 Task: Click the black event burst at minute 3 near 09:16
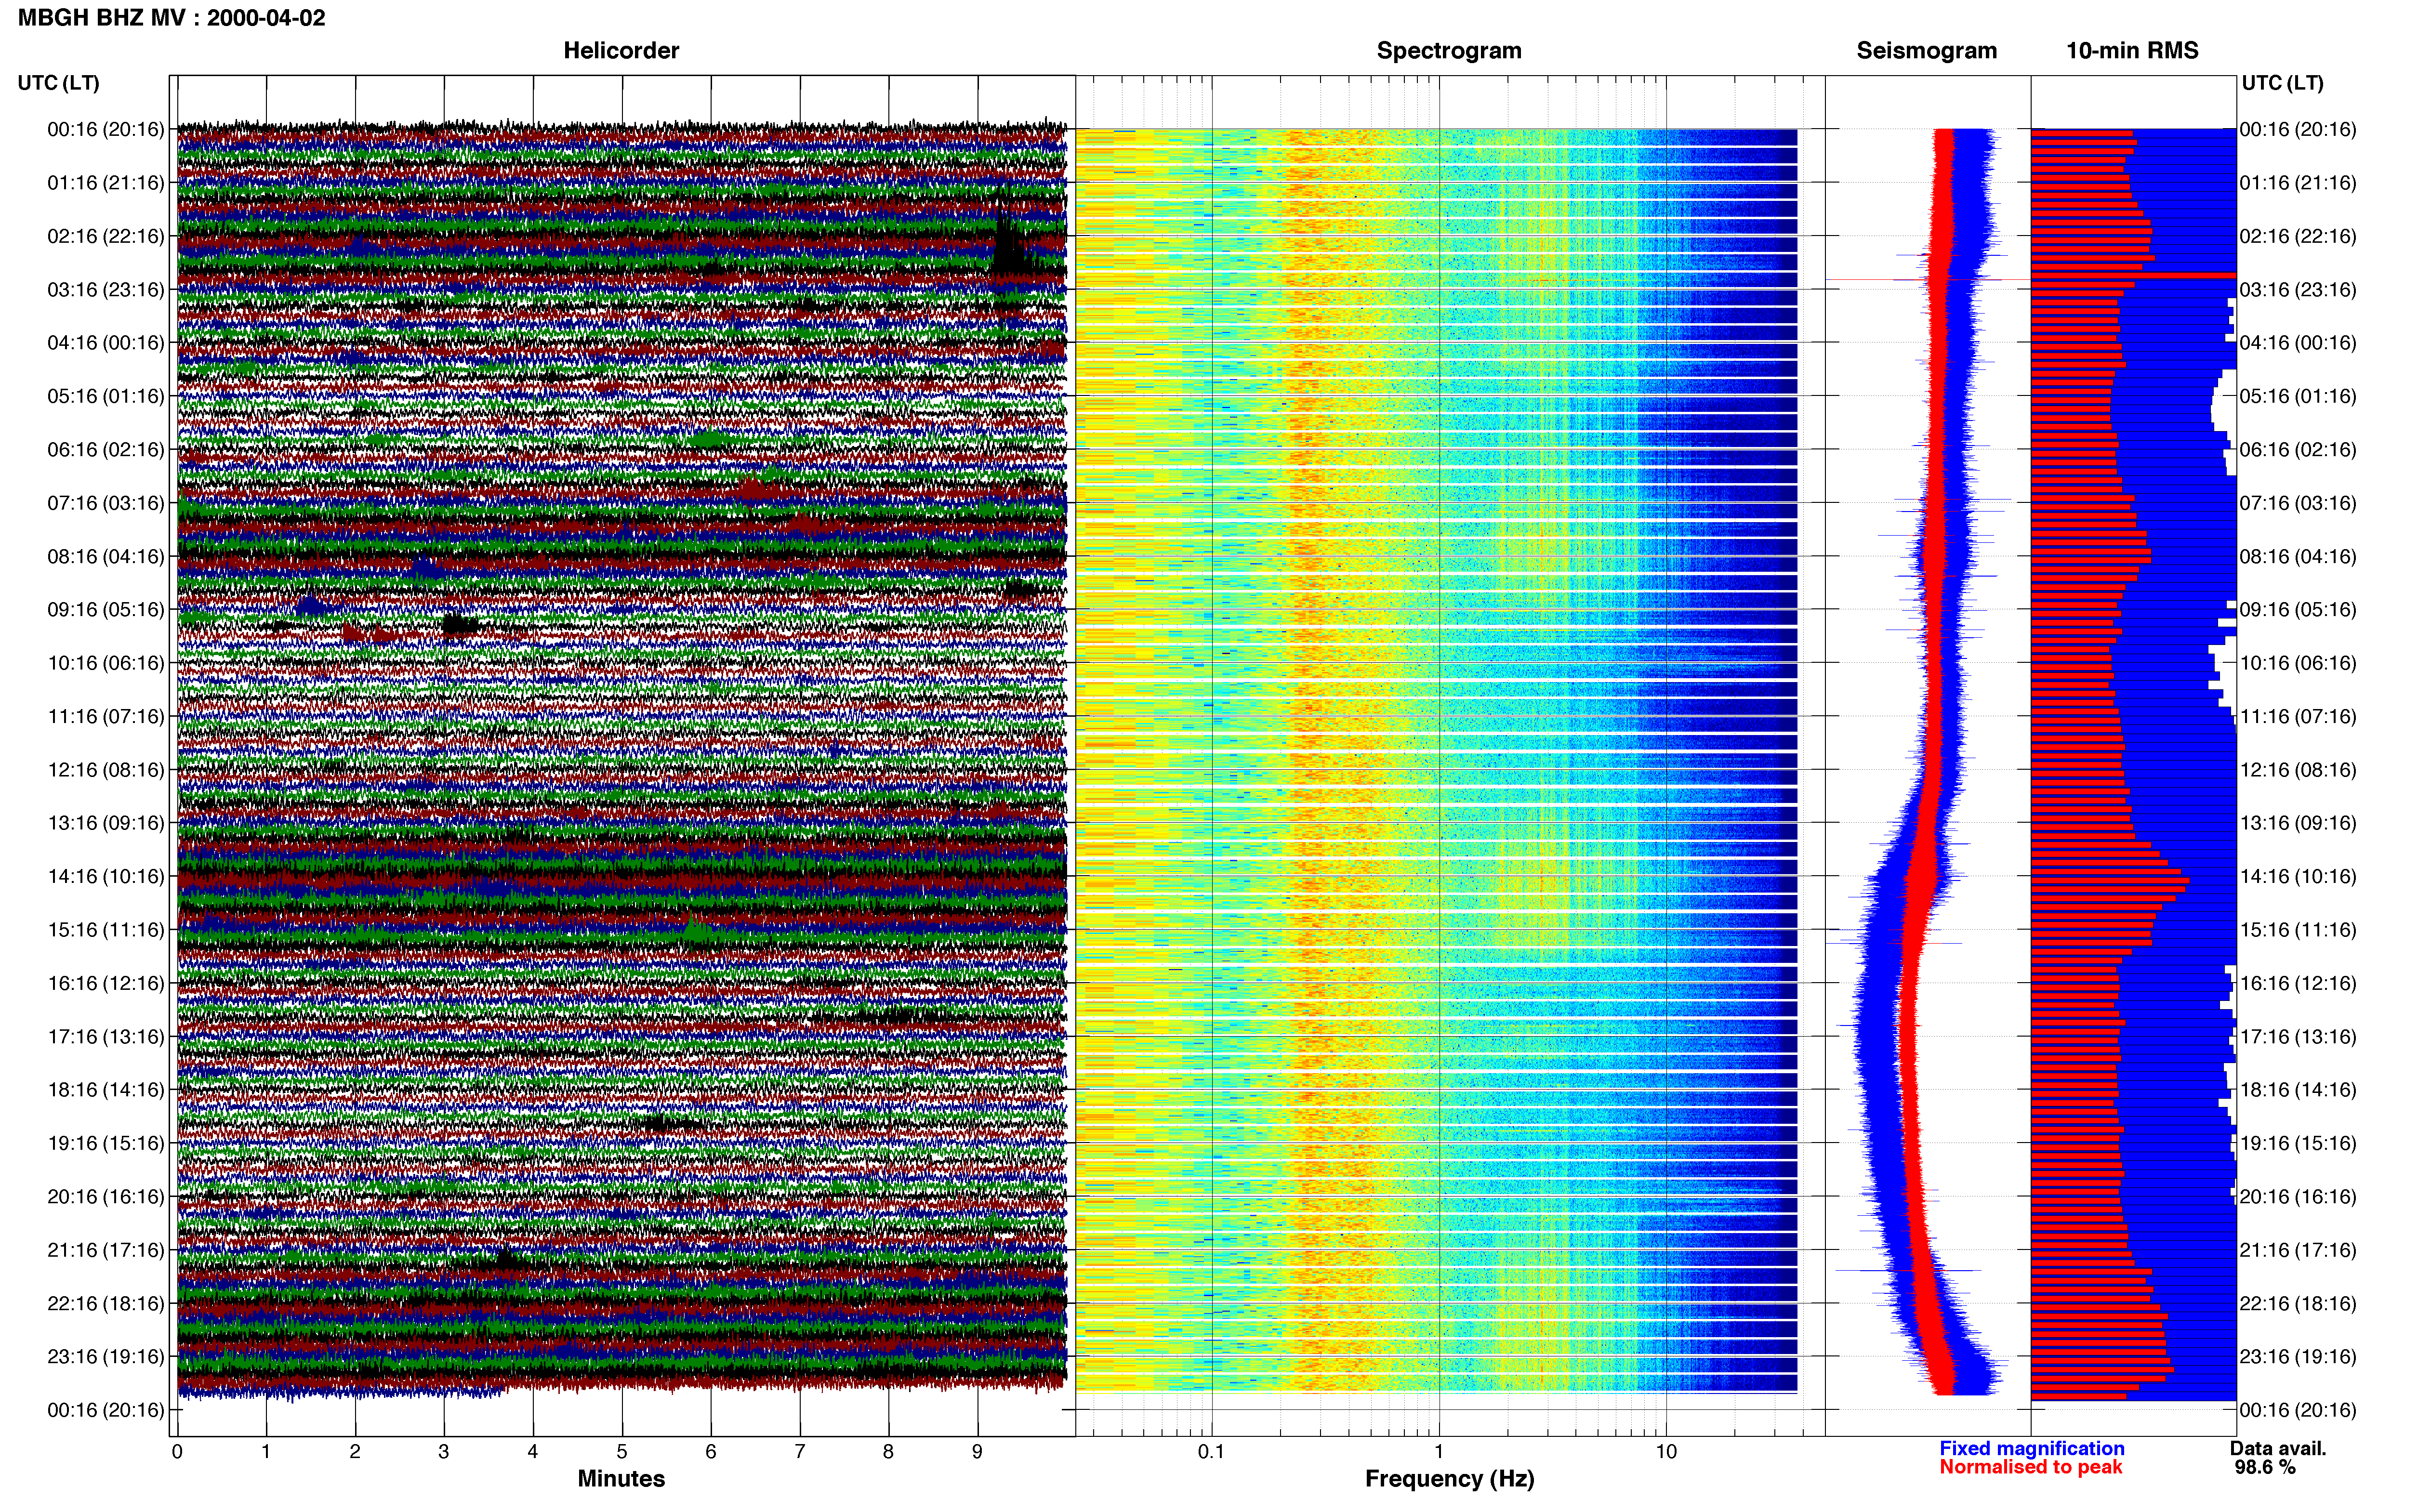click(459, 626)
